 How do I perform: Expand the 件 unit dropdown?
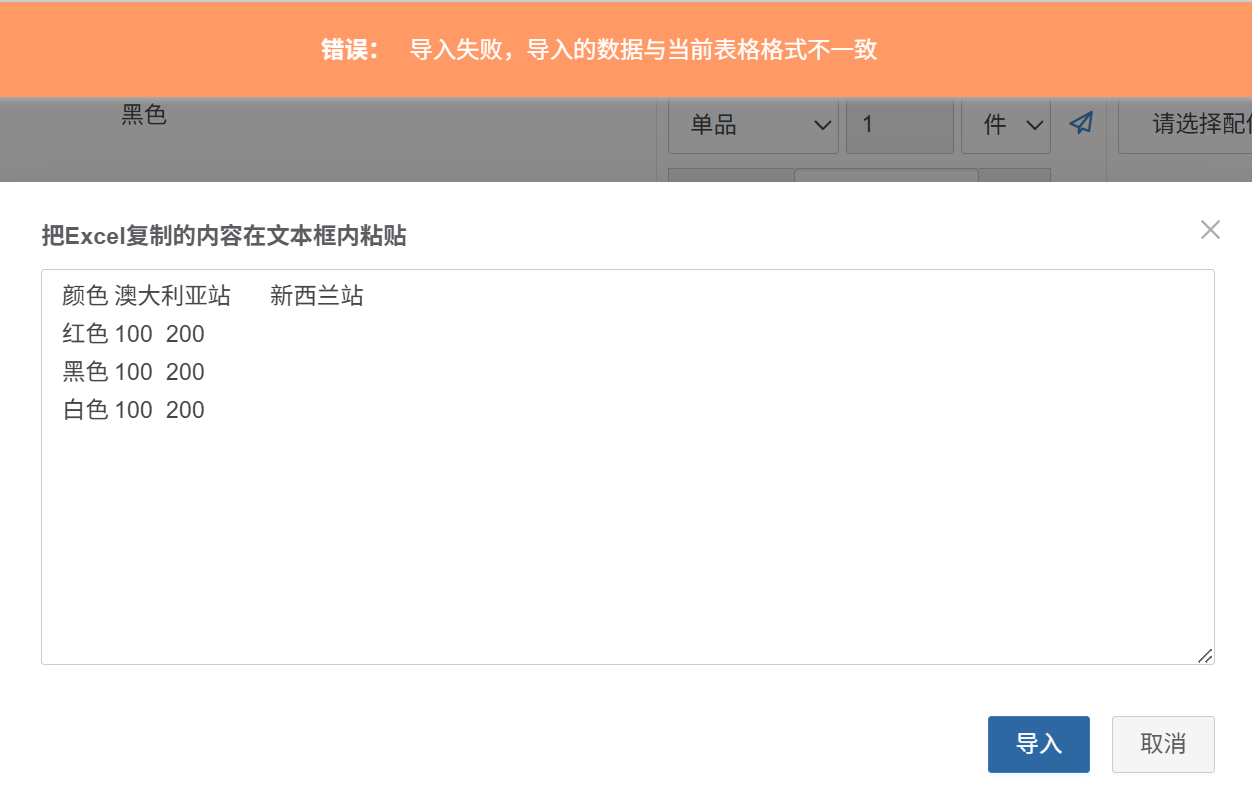pos(1006,125)
